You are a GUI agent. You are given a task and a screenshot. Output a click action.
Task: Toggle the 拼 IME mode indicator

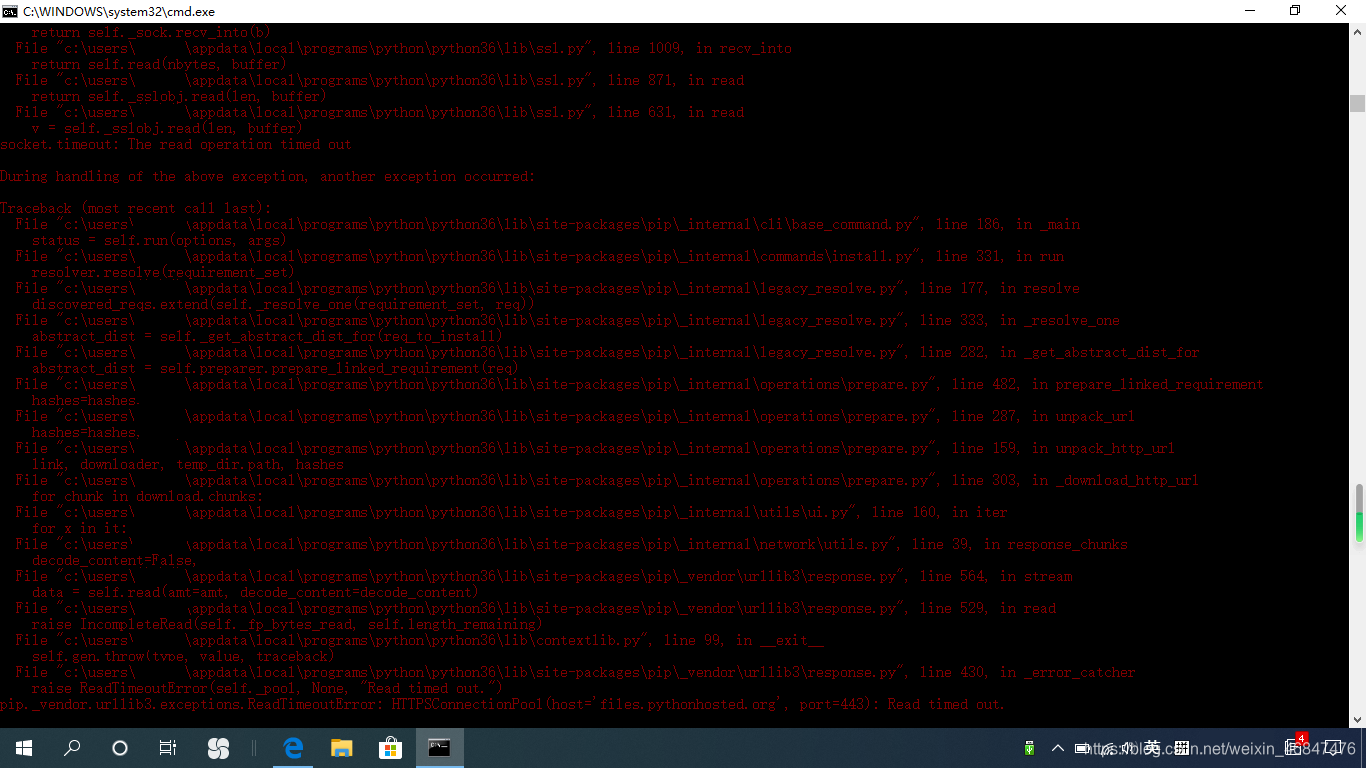pos(1181,748)
